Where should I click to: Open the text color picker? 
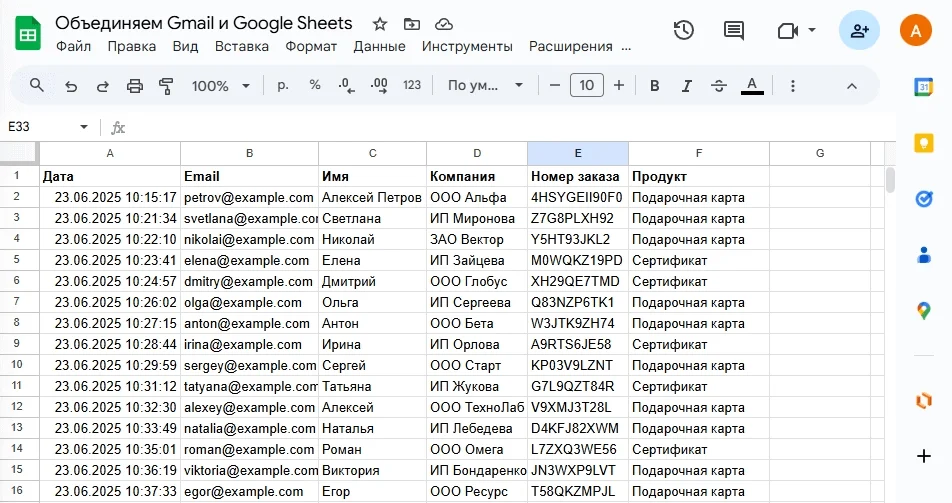point(752,86)
